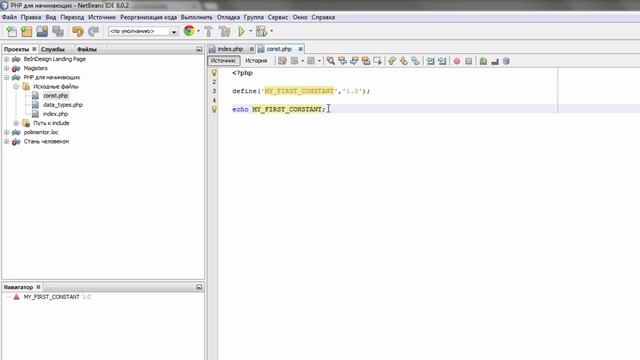The image size is (640, 360).
Task: Click the Next Bookmark icon
Action: 404,61
